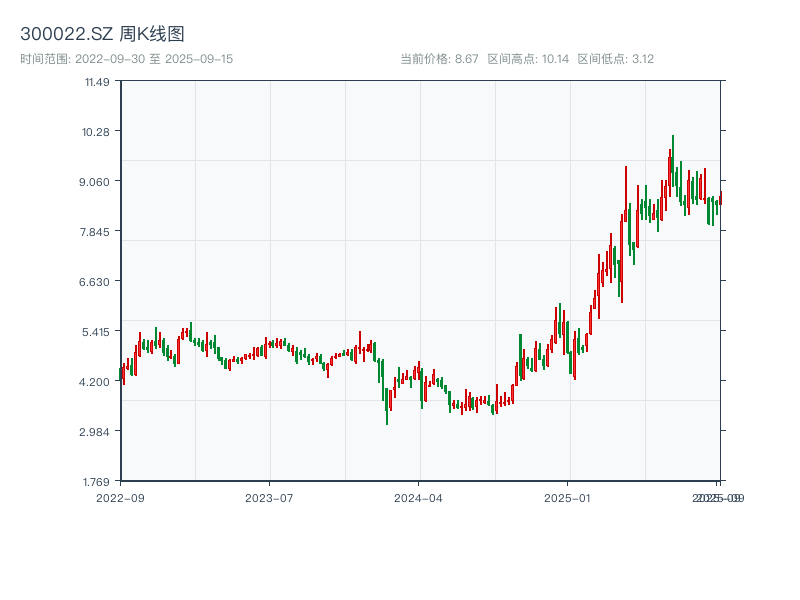The image size is (800, 600).
Task: Click the last red candlestick at chart's right edge
Action: (721, 198)
